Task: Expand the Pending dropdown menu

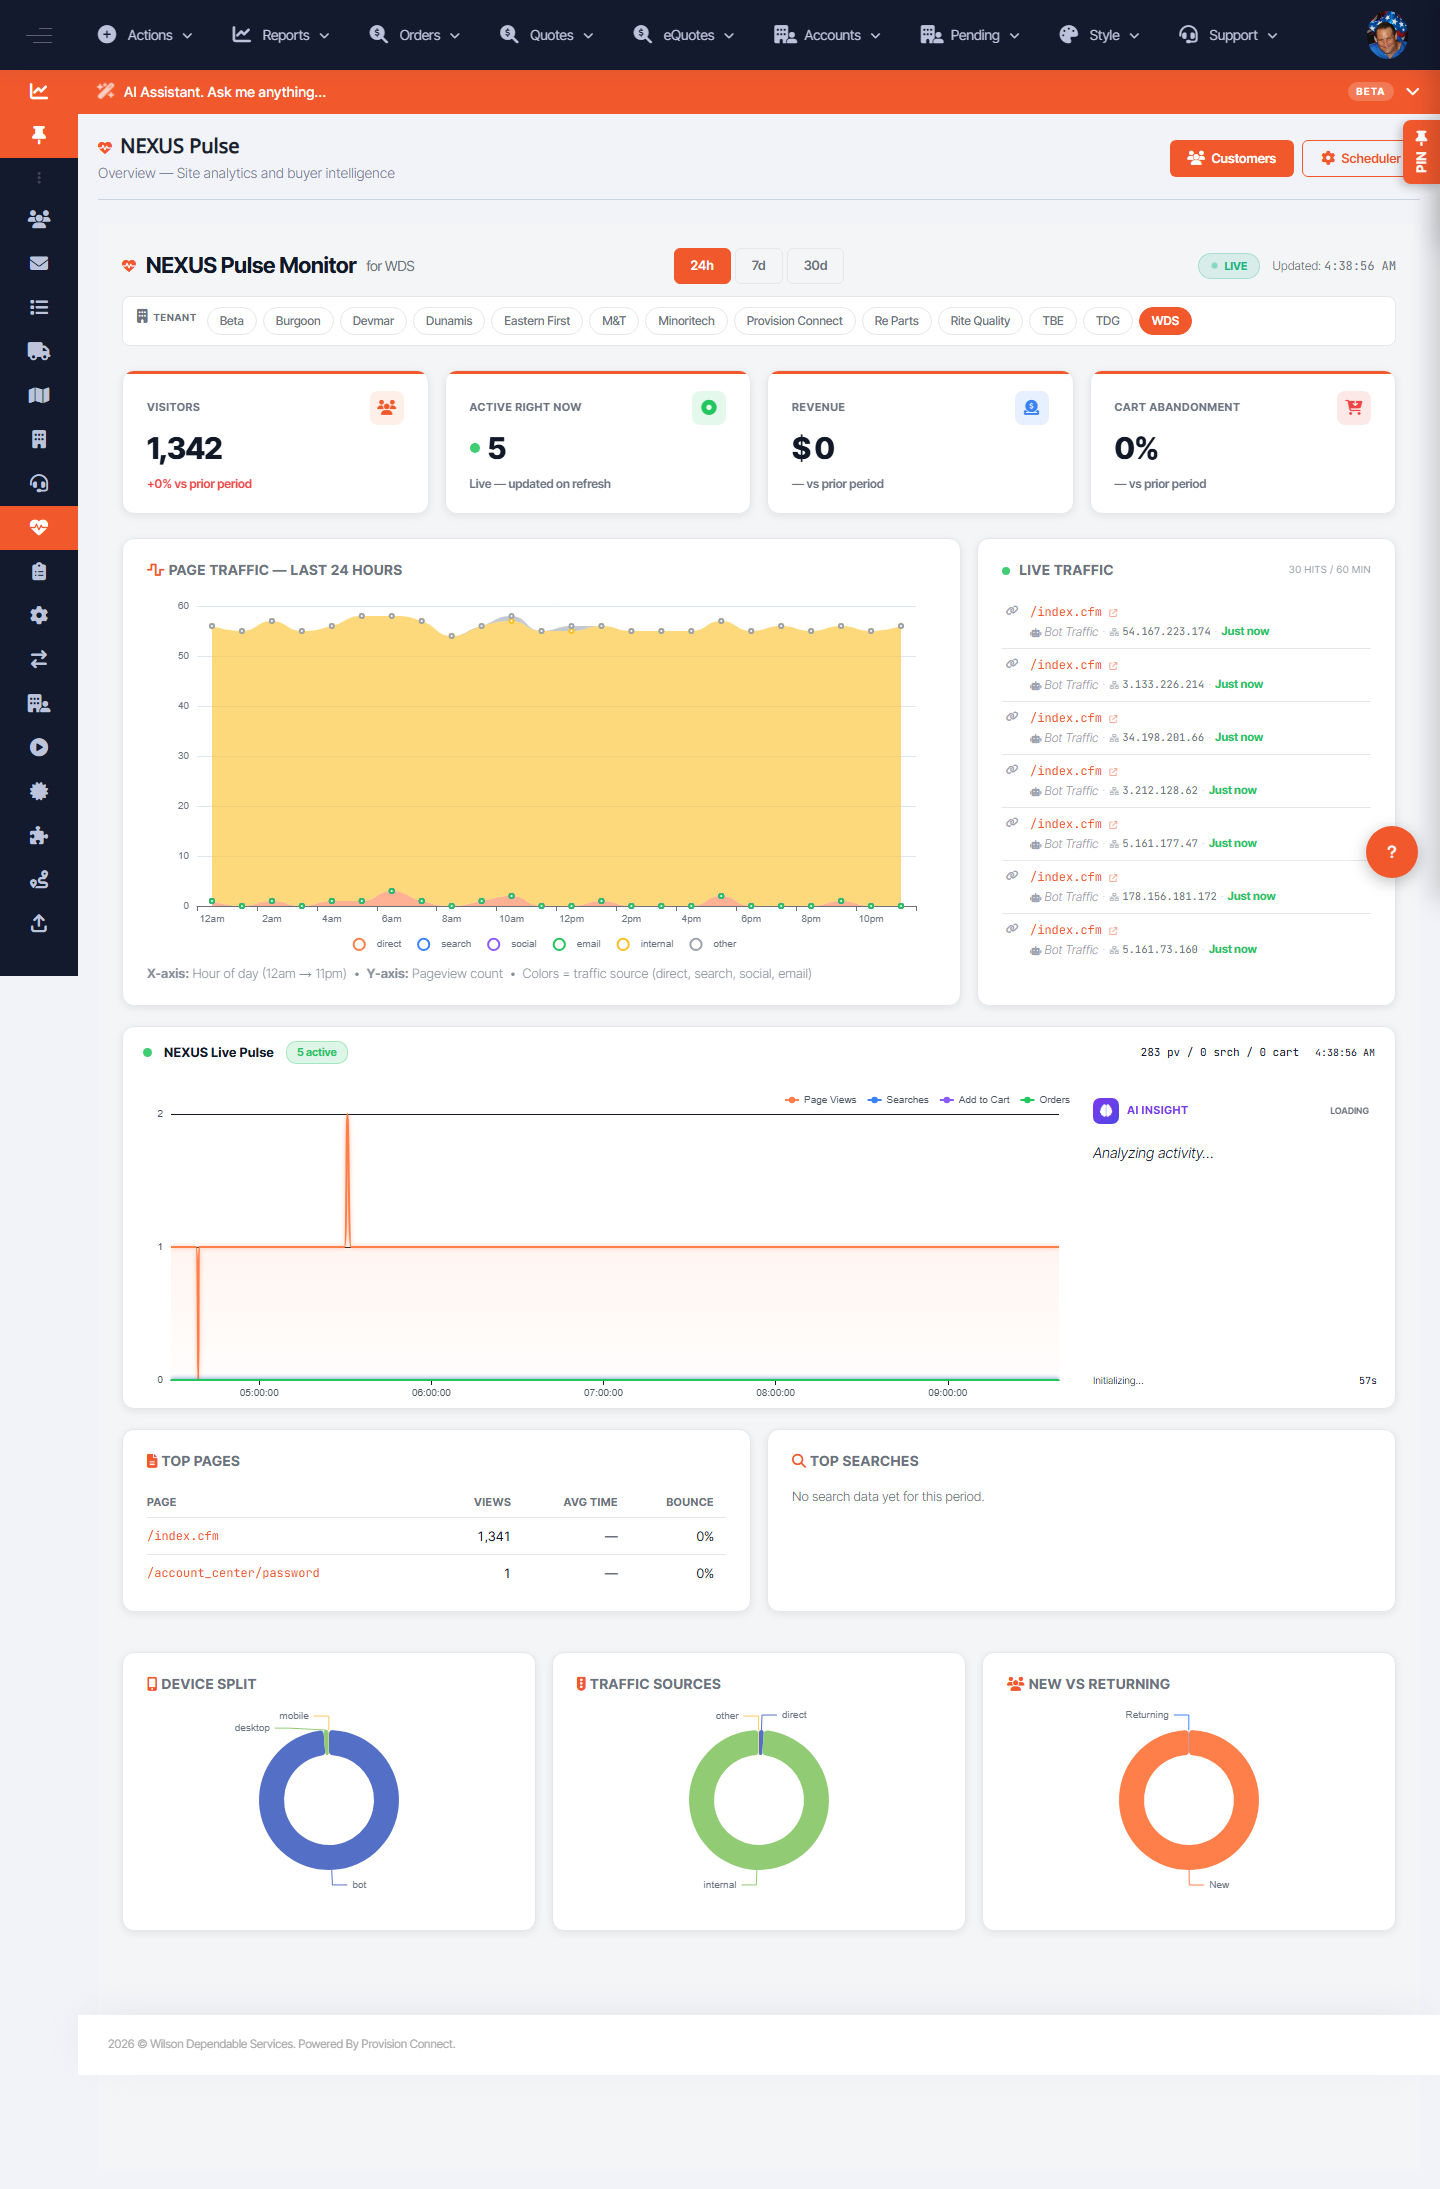Action: click(x=970, y=35)
